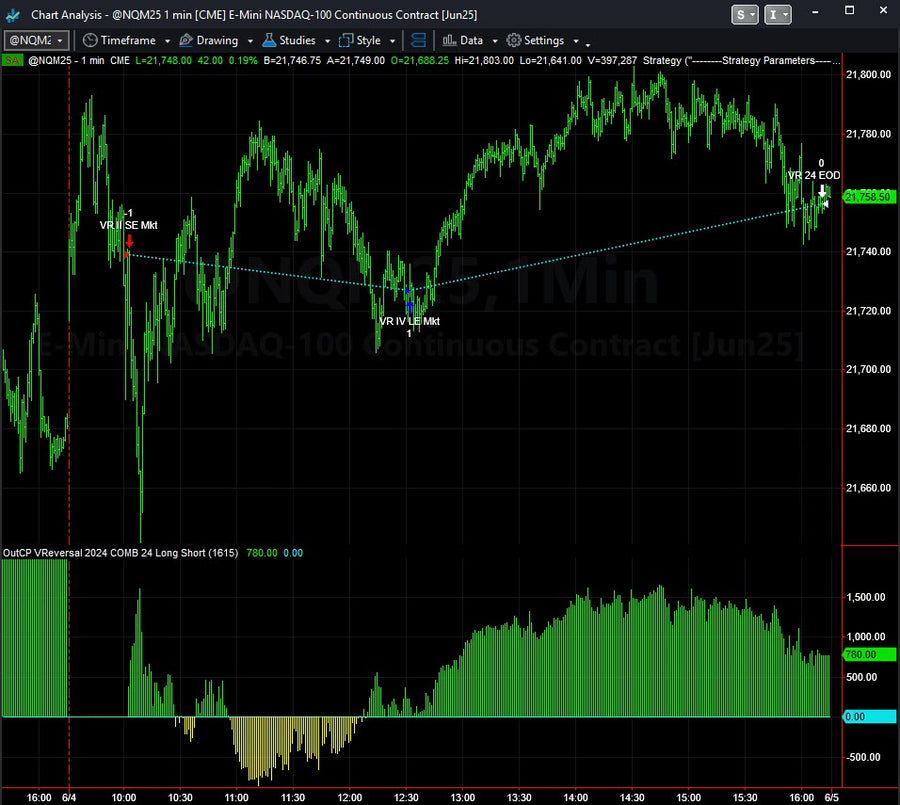Click the red SA strategy automation indicator

[x=11, y=60]
